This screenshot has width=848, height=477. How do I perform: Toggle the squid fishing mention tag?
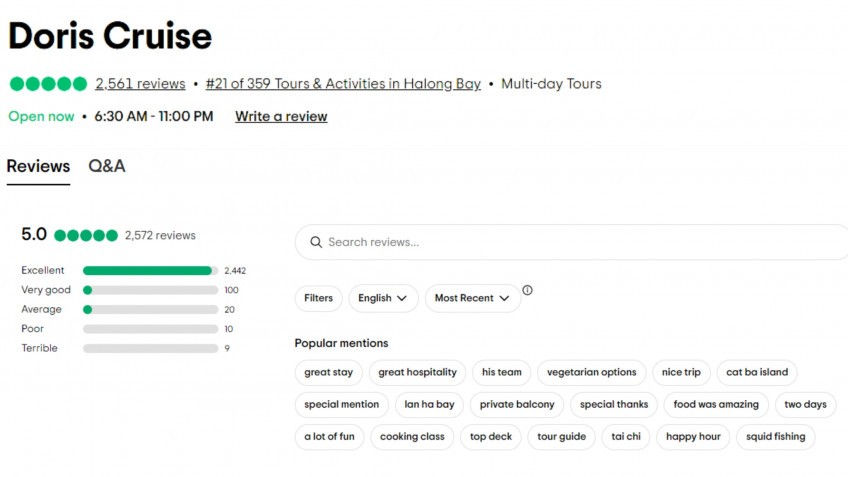tap(775, 437)
